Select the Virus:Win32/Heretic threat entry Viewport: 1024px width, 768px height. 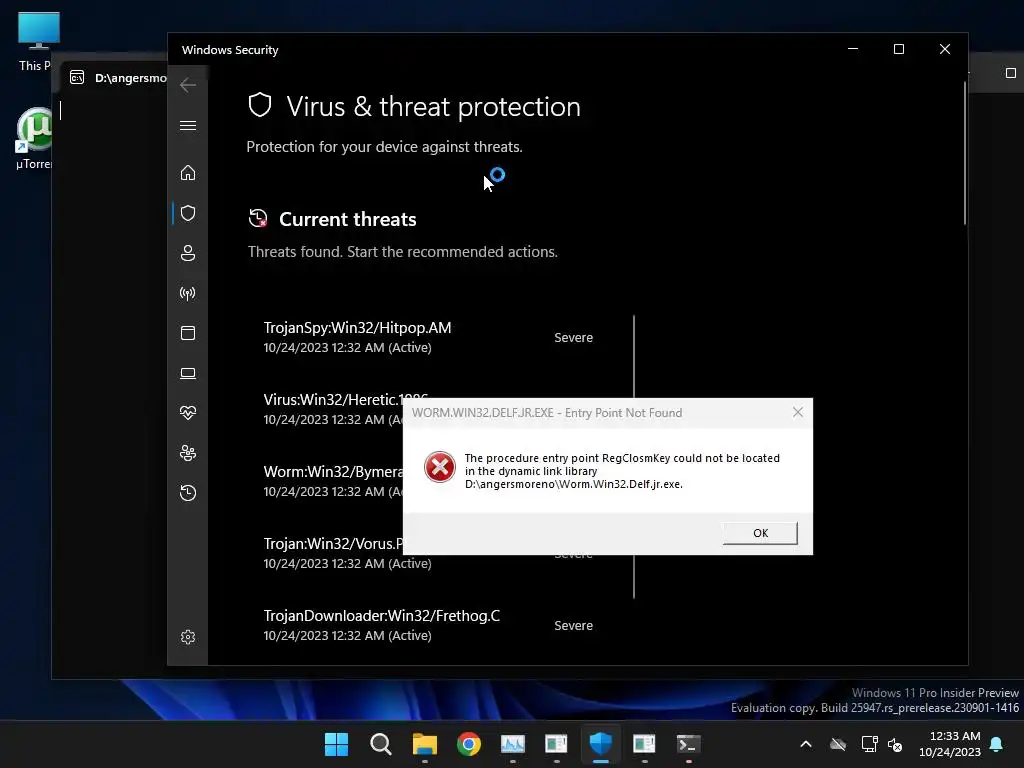(x=333, y=409)
